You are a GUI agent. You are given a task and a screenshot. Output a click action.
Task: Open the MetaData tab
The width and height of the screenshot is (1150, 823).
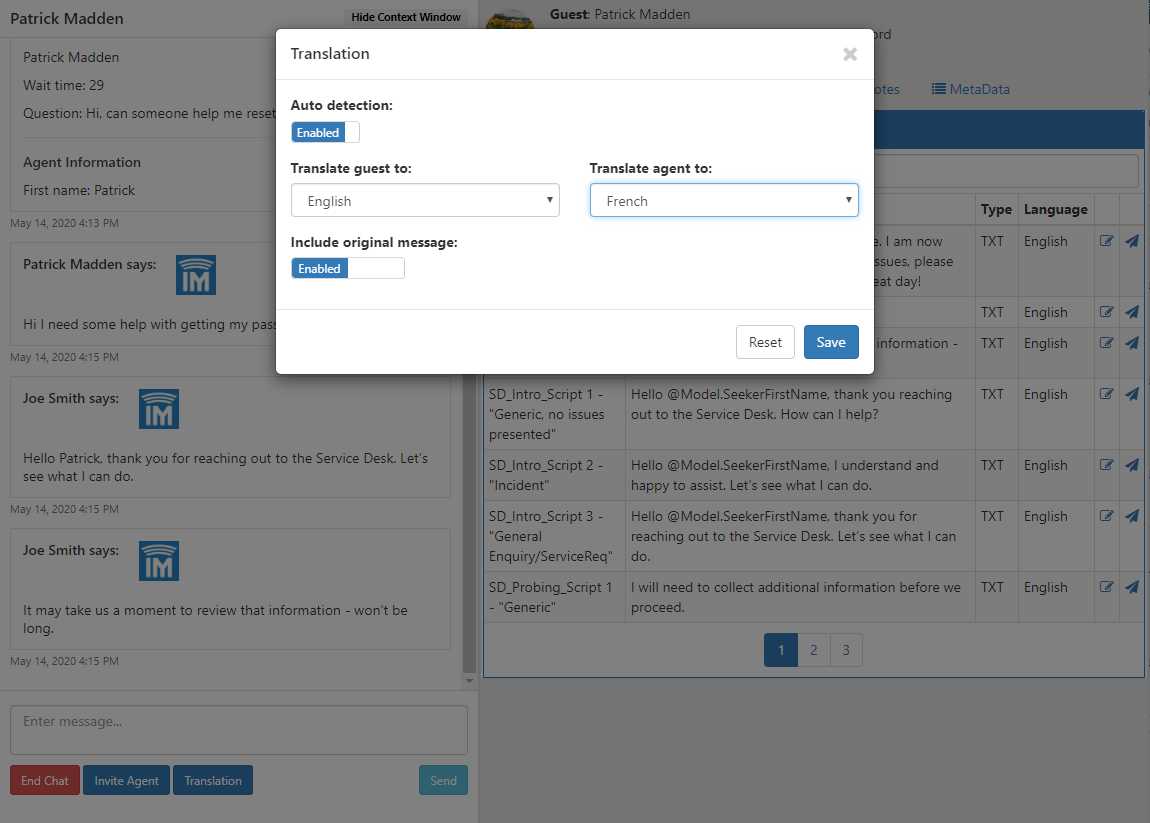(970, 89)
